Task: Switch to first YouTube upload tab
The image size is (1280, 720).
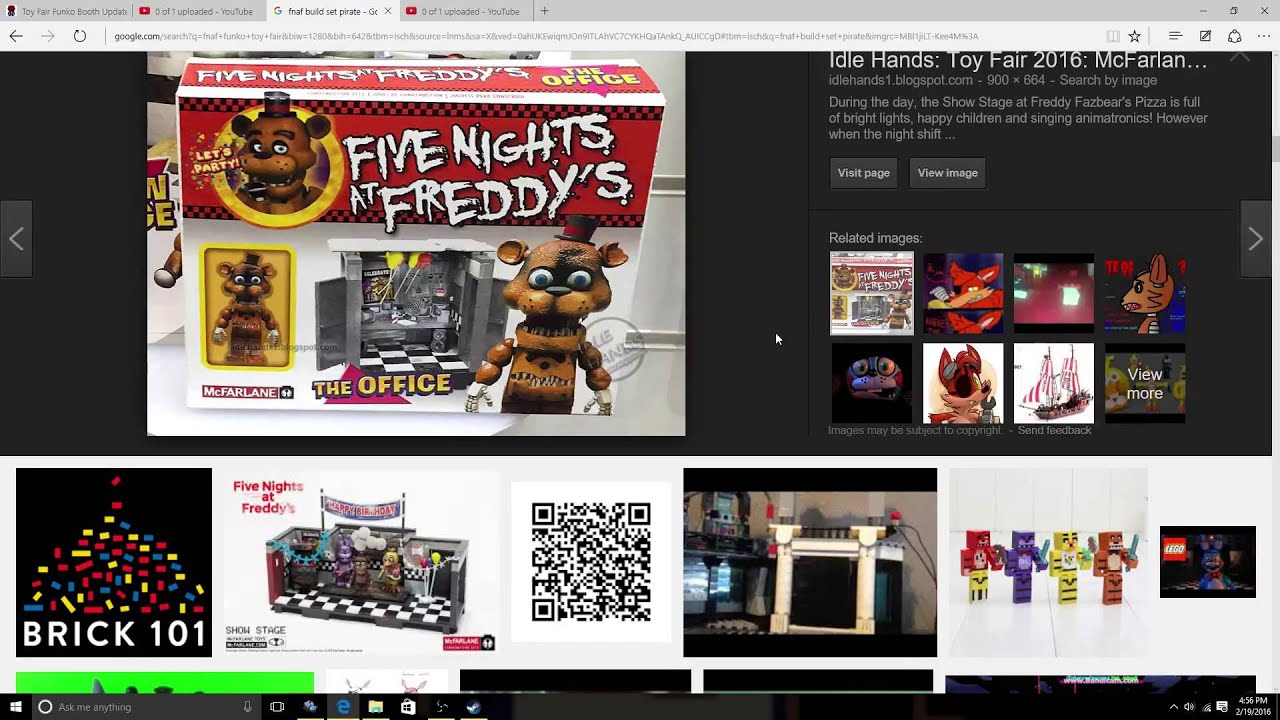Action: (197, 11)
